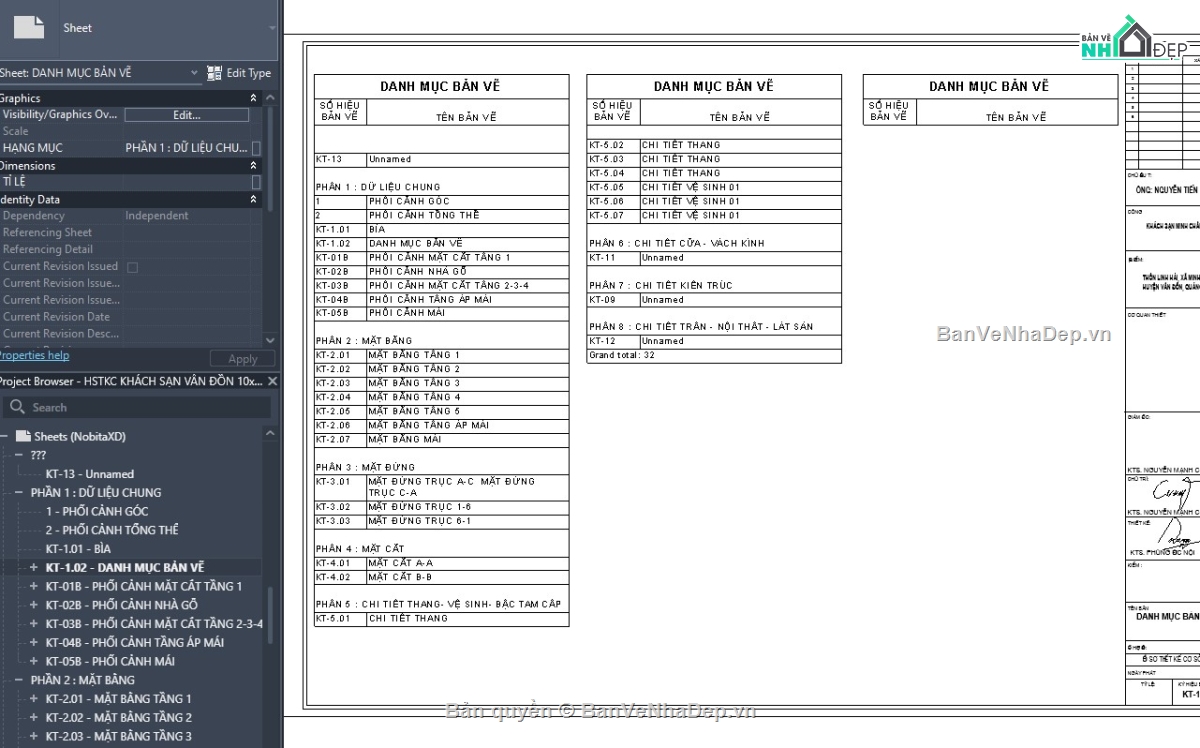Click the Edit... button for Visibility/Graphics Overrides
The width and height of the screenshot is (1200, 748).
click(x=186, y=115)
